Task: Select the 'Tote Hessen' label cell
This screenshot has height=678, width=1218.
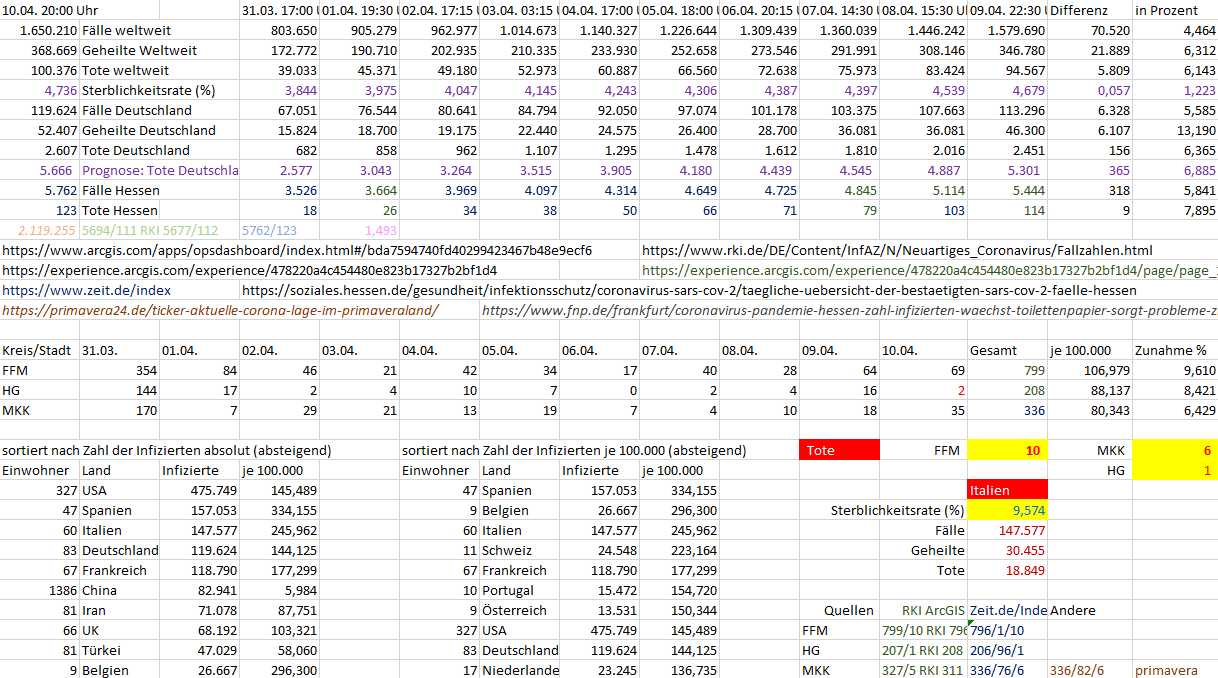Action: click(x=120, y=210)
